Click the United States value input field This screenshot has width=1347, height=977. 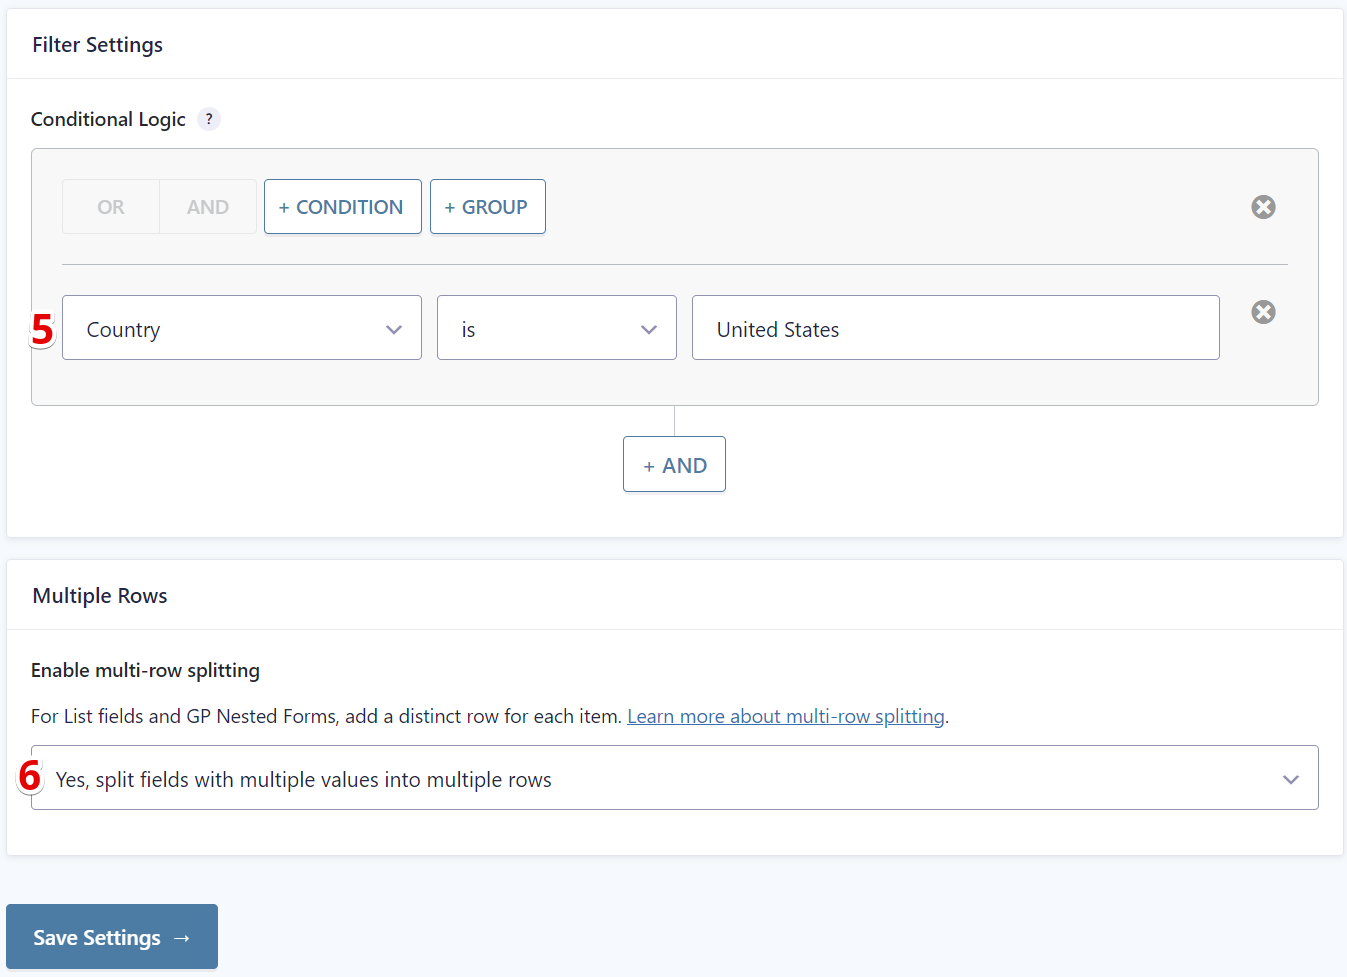(x=956, y=328)
